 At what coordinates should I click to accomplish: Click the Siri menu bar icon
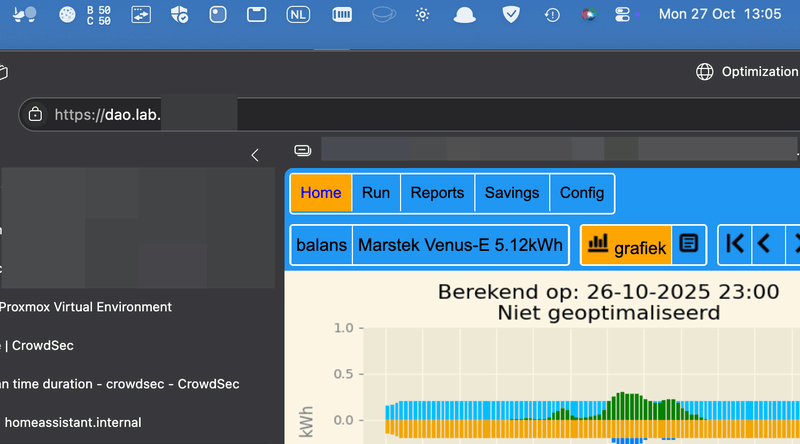click(x=588, y=15)
